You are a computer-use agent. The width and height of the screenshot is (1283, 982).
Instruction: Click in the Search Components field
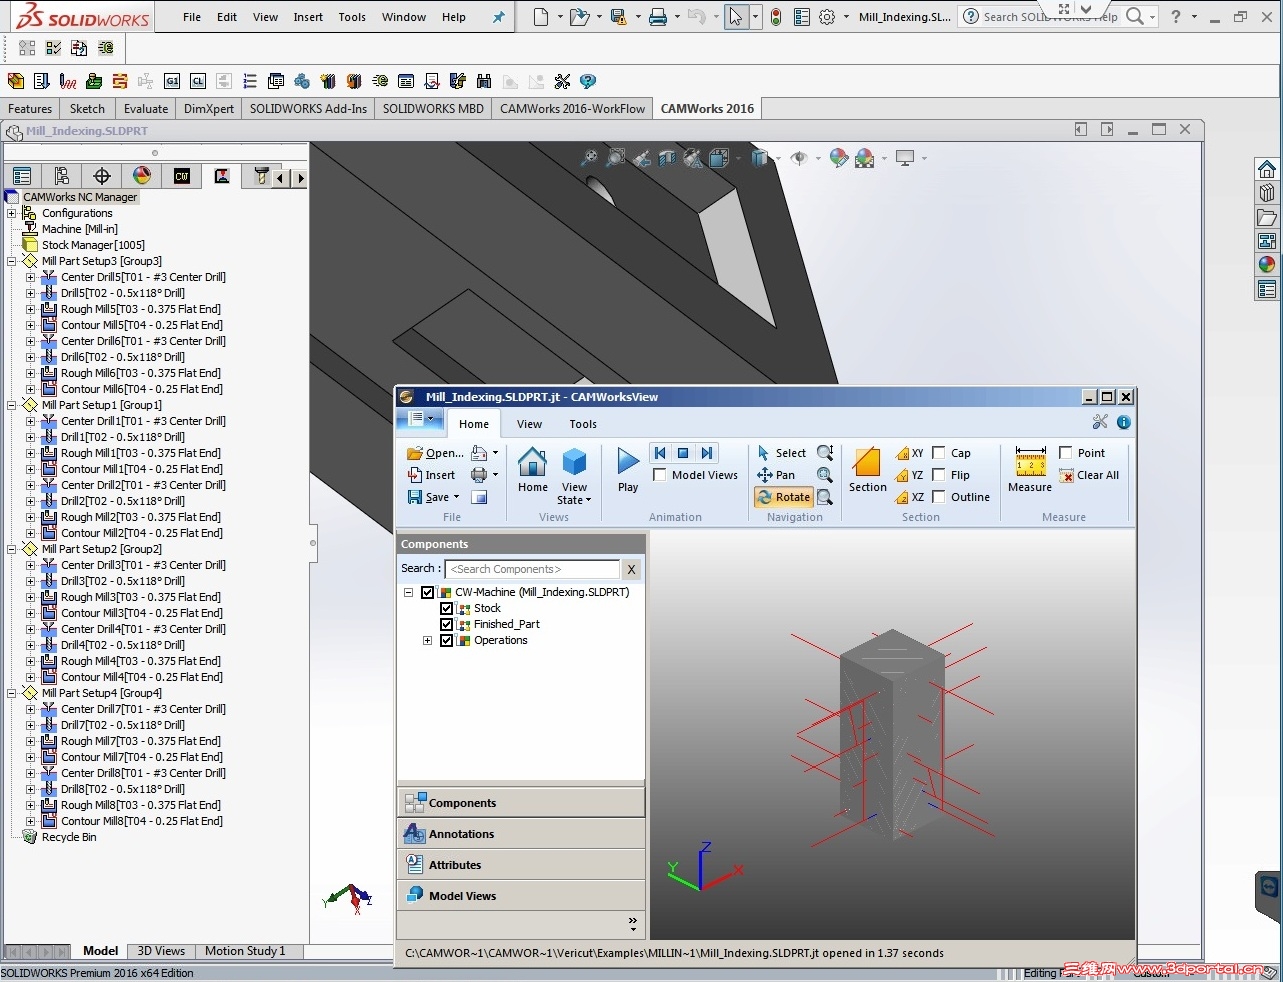point(533,569)
